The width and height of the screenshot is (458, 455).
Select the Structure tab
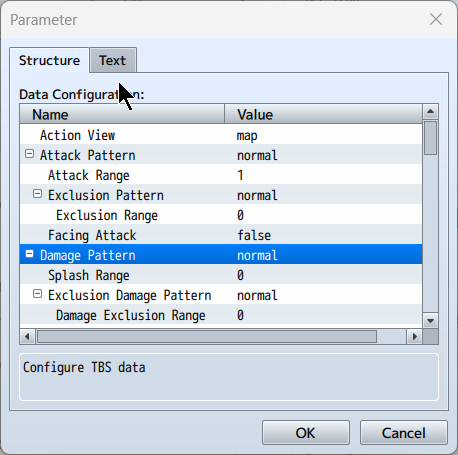[x=49, y=60]
